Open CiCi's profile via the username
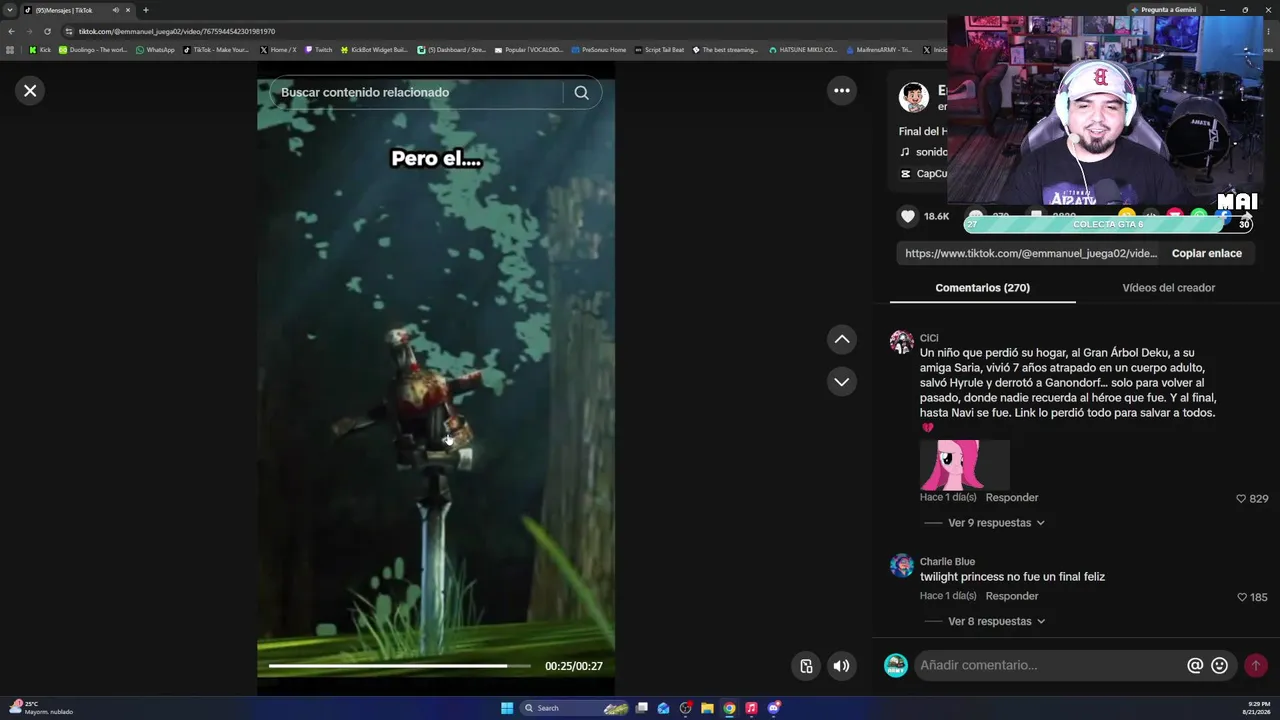1280x720 pixels. 929,338
